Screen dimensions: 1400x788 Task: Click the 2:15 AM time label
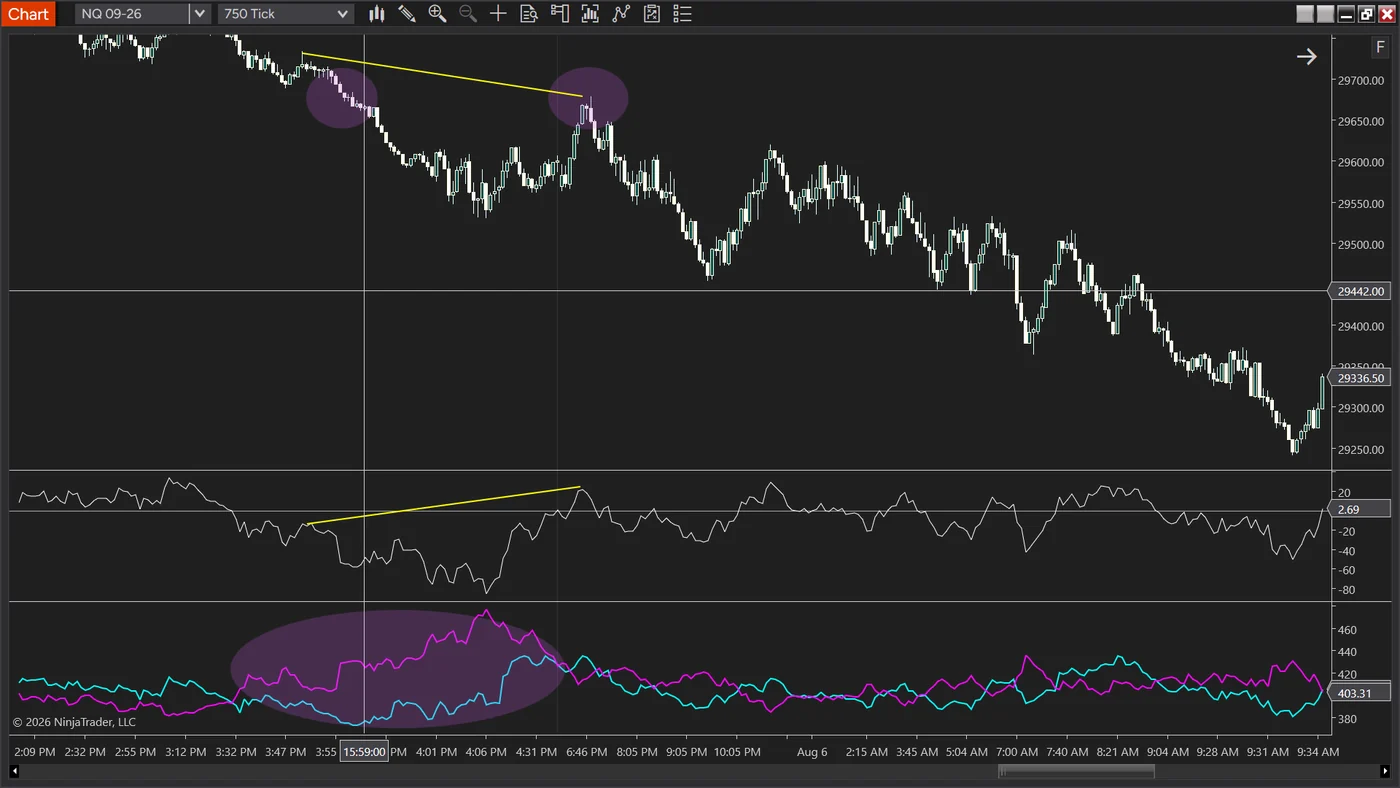click(x=866, y=752)
